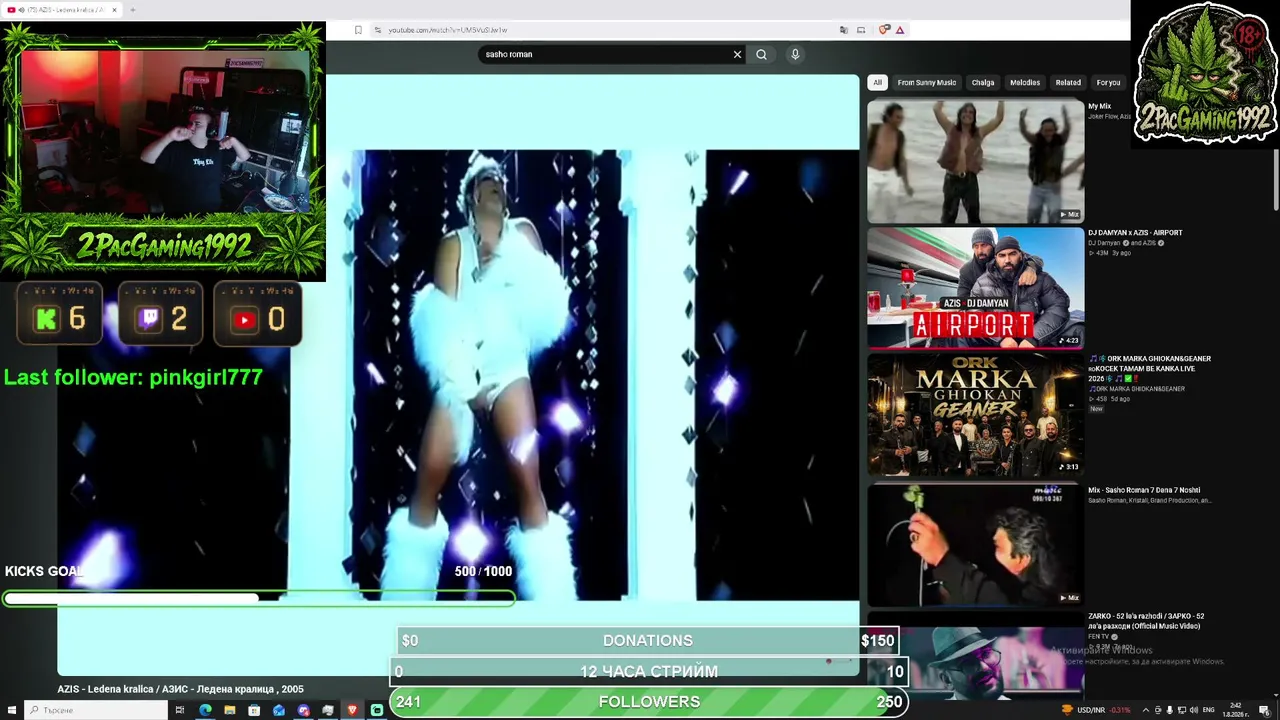Viewport: 1280px width, 720px height.
Task: Click the video title 'AZIS - Ledena kralica'
Action: coord(180,689)
